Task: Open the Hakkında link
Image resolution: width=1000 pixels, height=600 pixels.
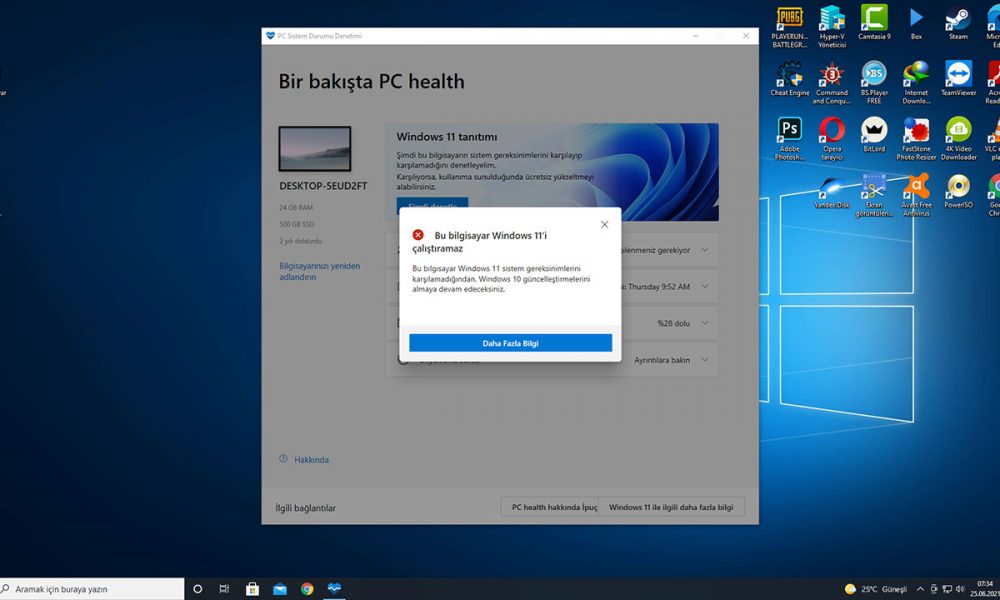Action: click(x=310, y=459)
